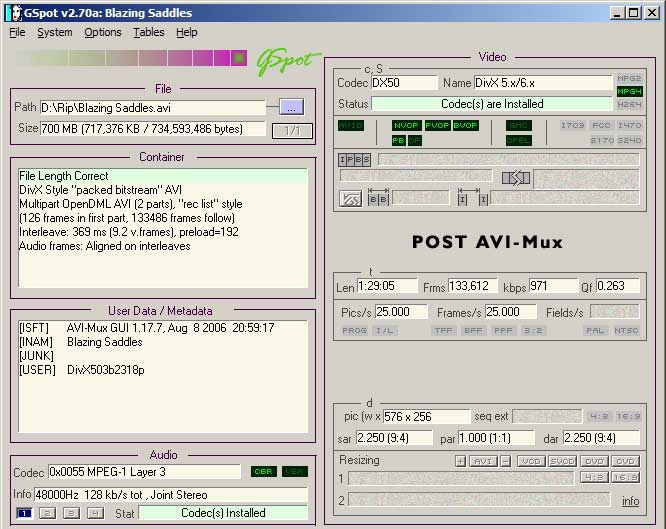This screenshot has height=529, width=666.
Task: Click the audio codec field MPEG-1 Layer 3
Action: point(144,472)
